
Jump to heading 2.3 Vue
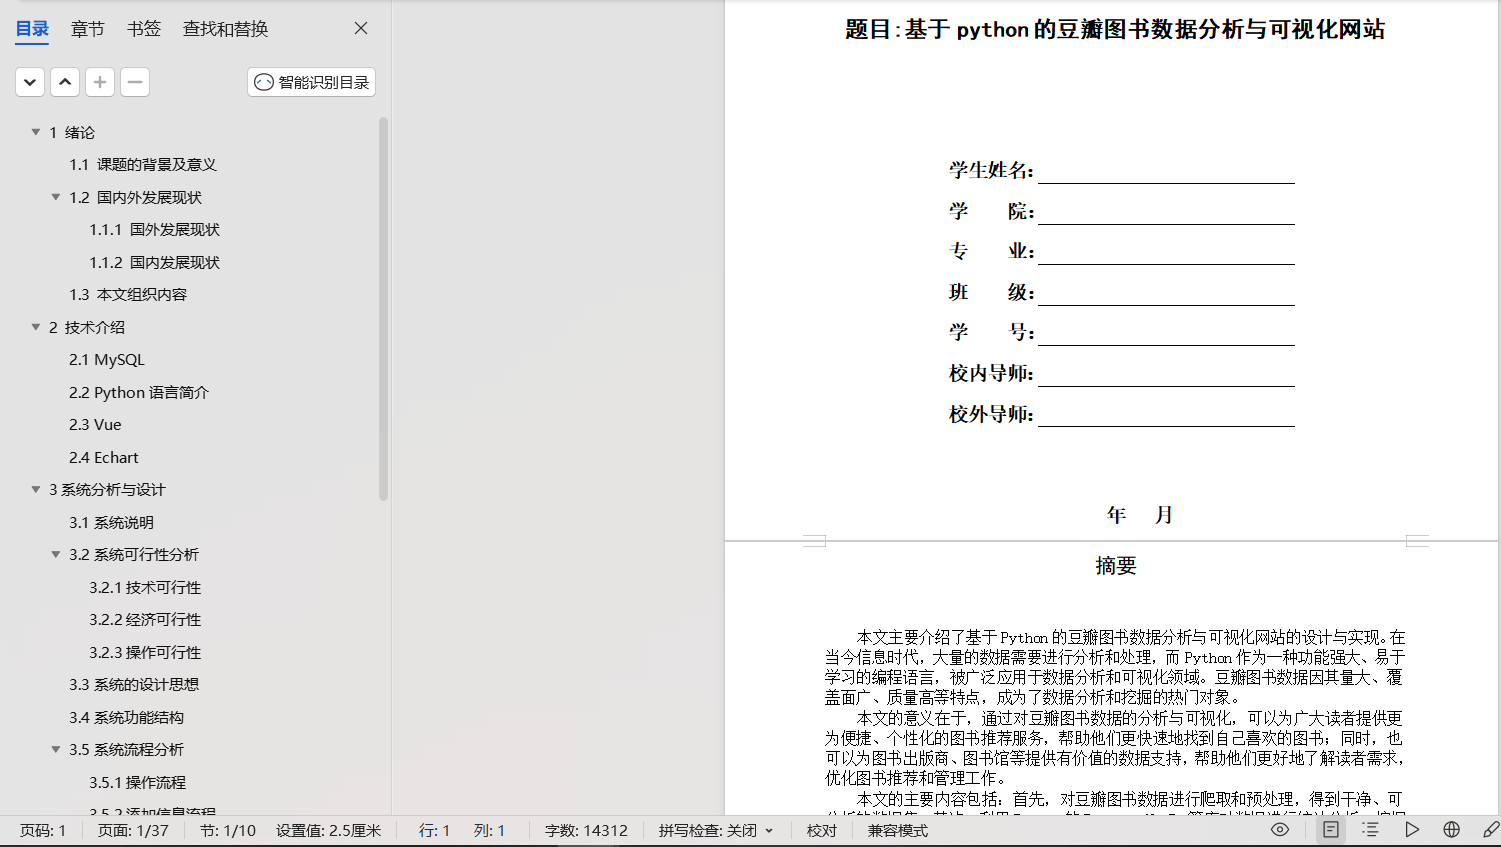coord(95,425)
